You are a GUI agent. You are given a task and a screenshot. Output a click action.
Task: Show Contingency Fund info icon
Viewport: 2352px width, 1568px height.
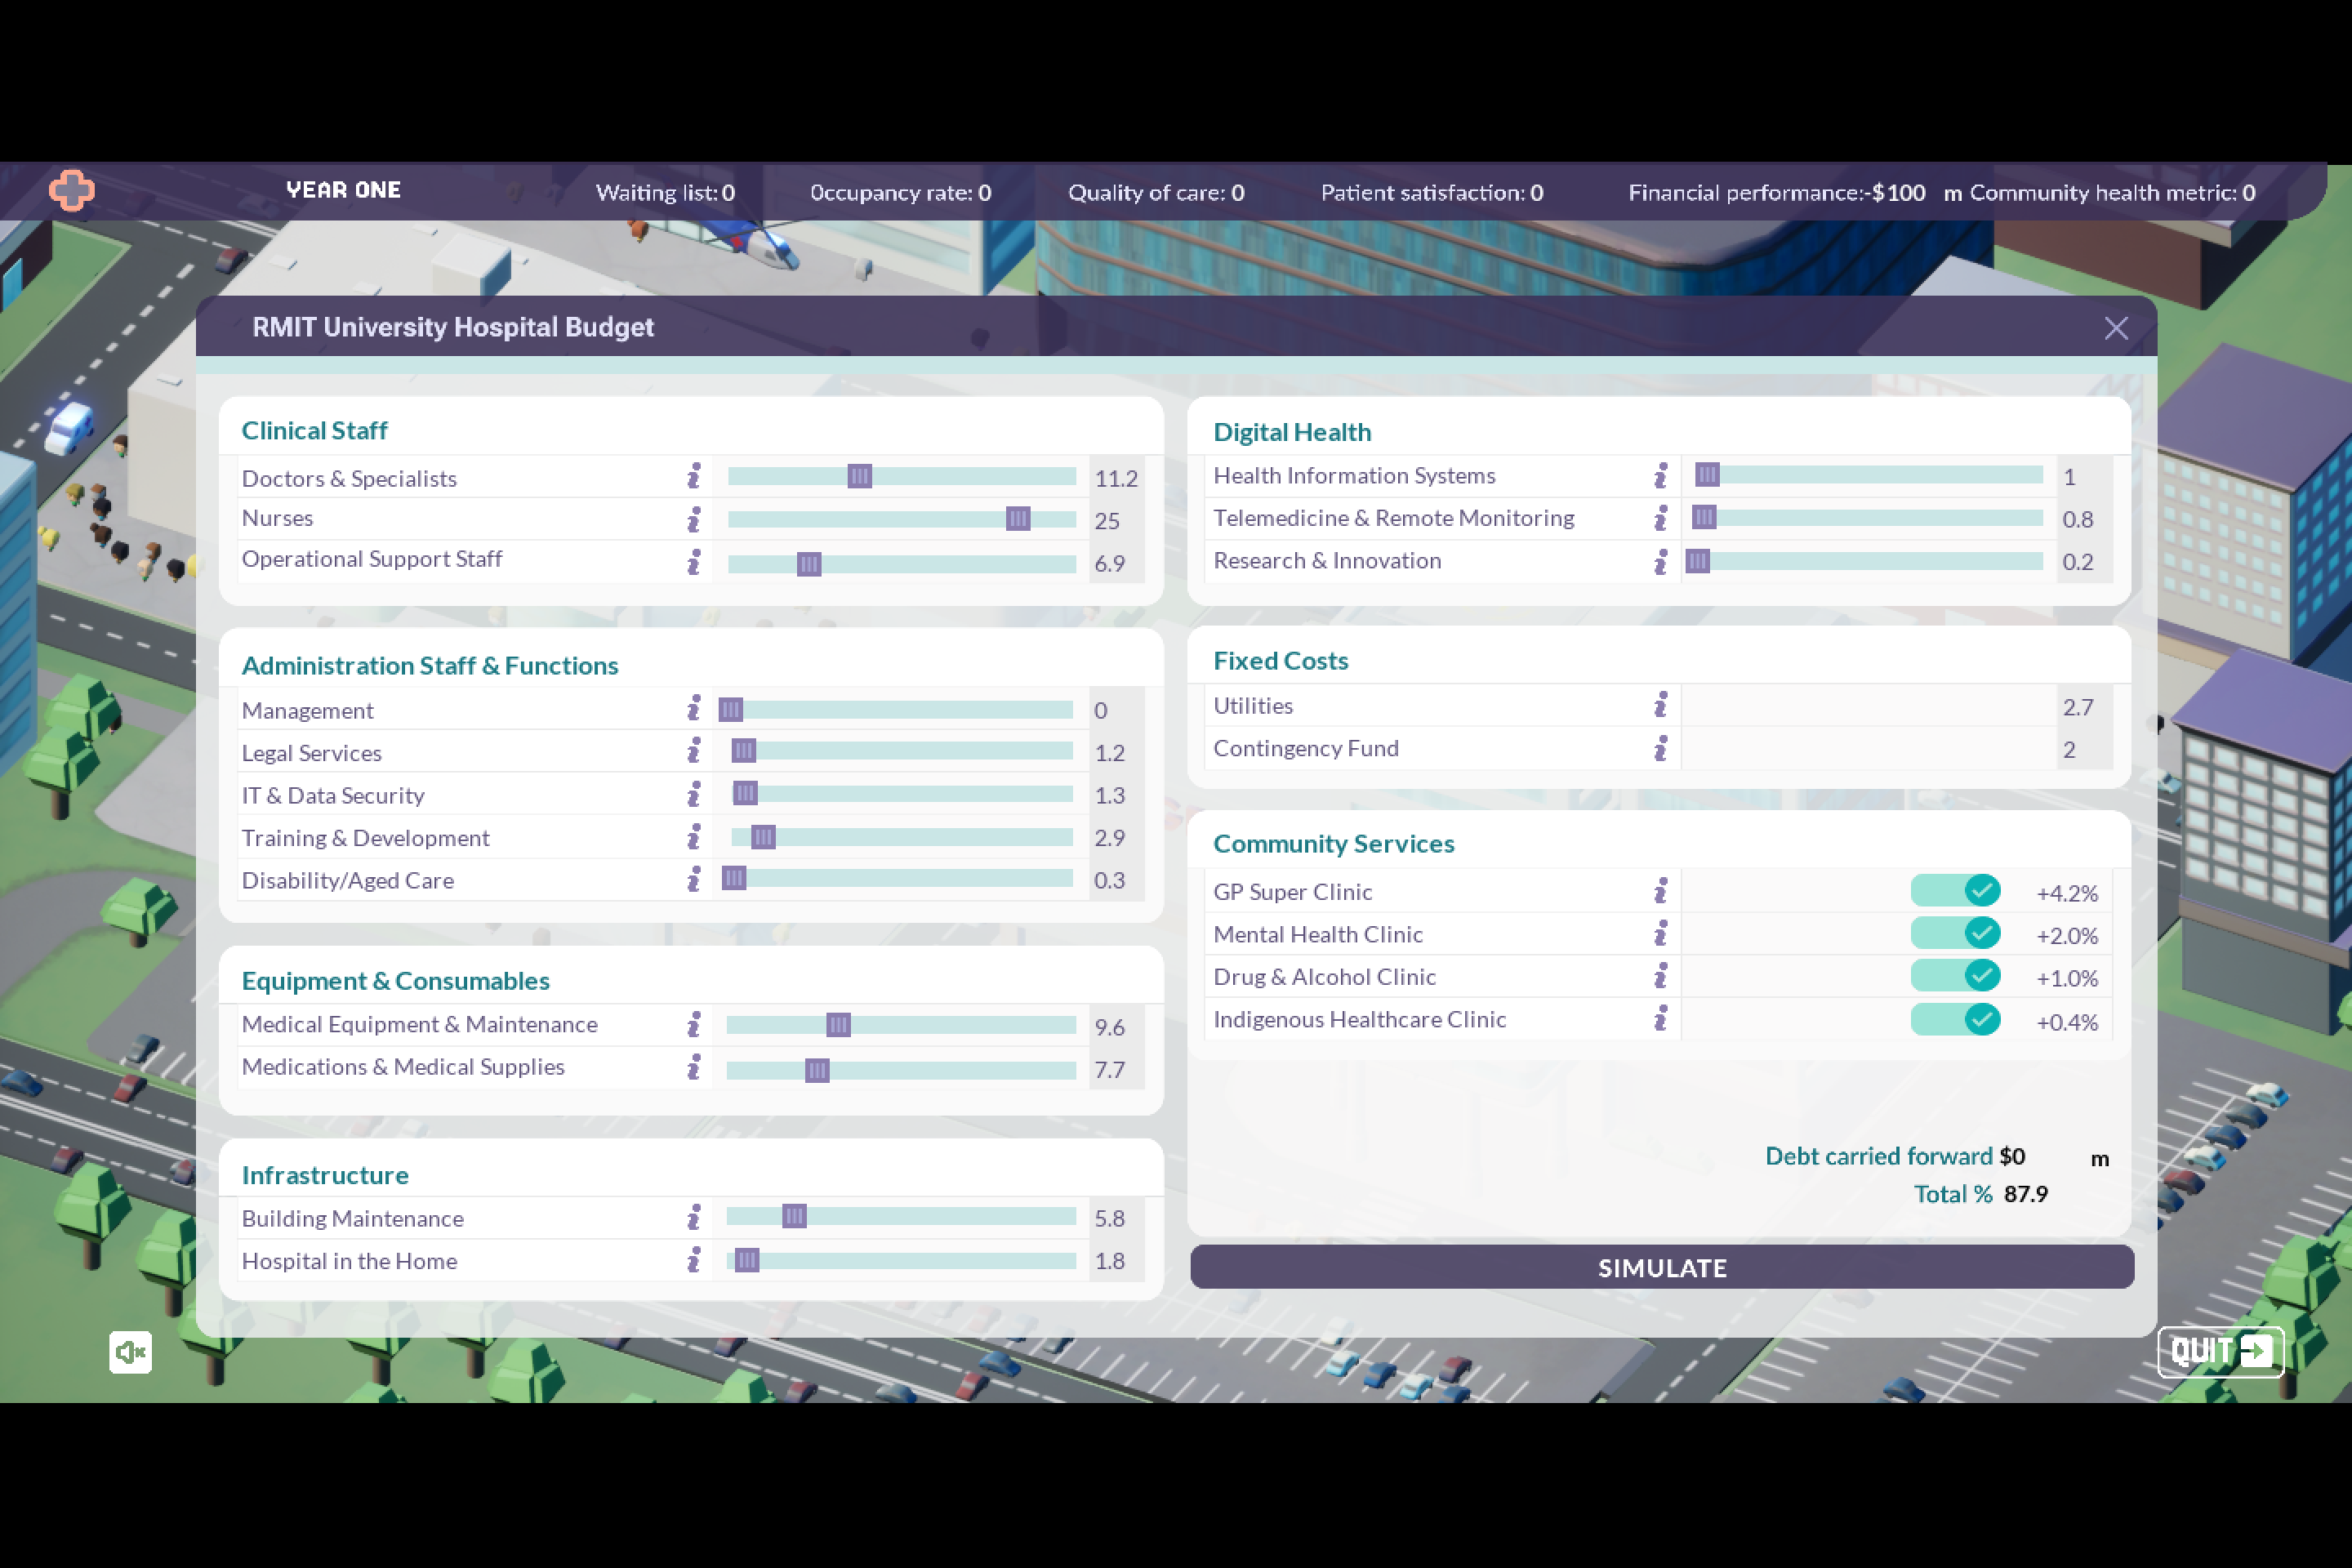click(1661, 748)
